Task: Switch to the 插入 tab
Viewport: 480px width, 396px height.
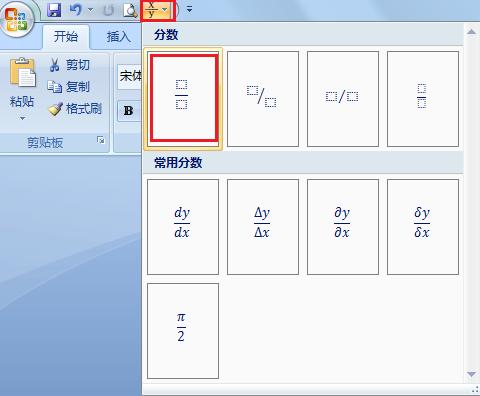Action: [119, 37]
